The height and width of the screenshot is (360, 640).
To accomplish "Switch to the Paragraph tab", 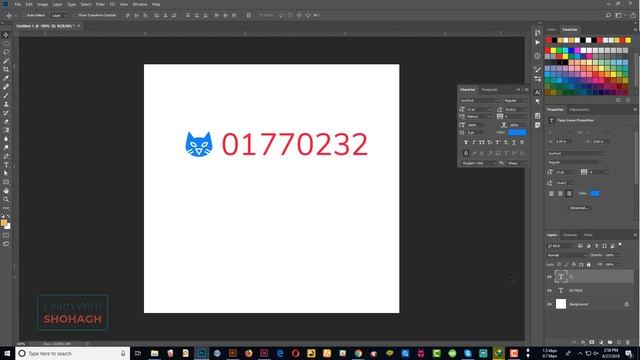I will click(489, 90).
